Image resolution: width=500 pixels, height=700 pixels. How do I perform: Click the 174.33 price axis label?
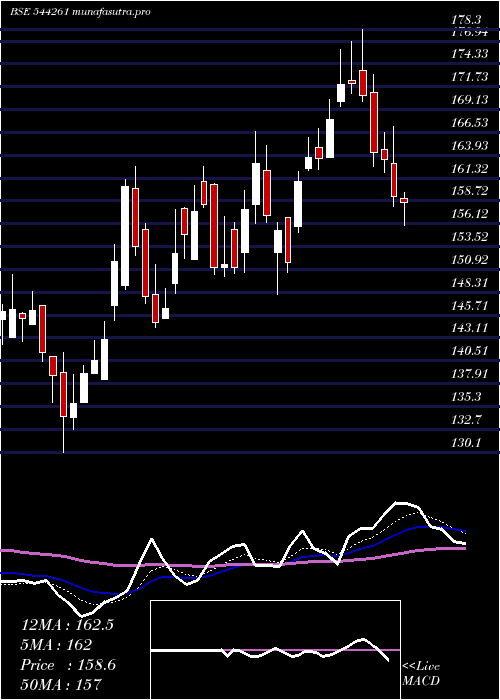coord(470,54)
